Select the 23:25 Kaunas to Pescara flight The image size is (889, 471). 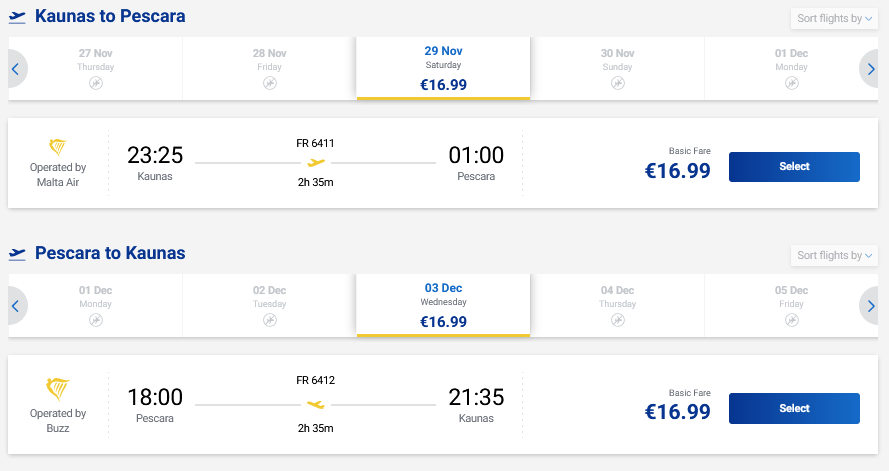coord(794,167)
